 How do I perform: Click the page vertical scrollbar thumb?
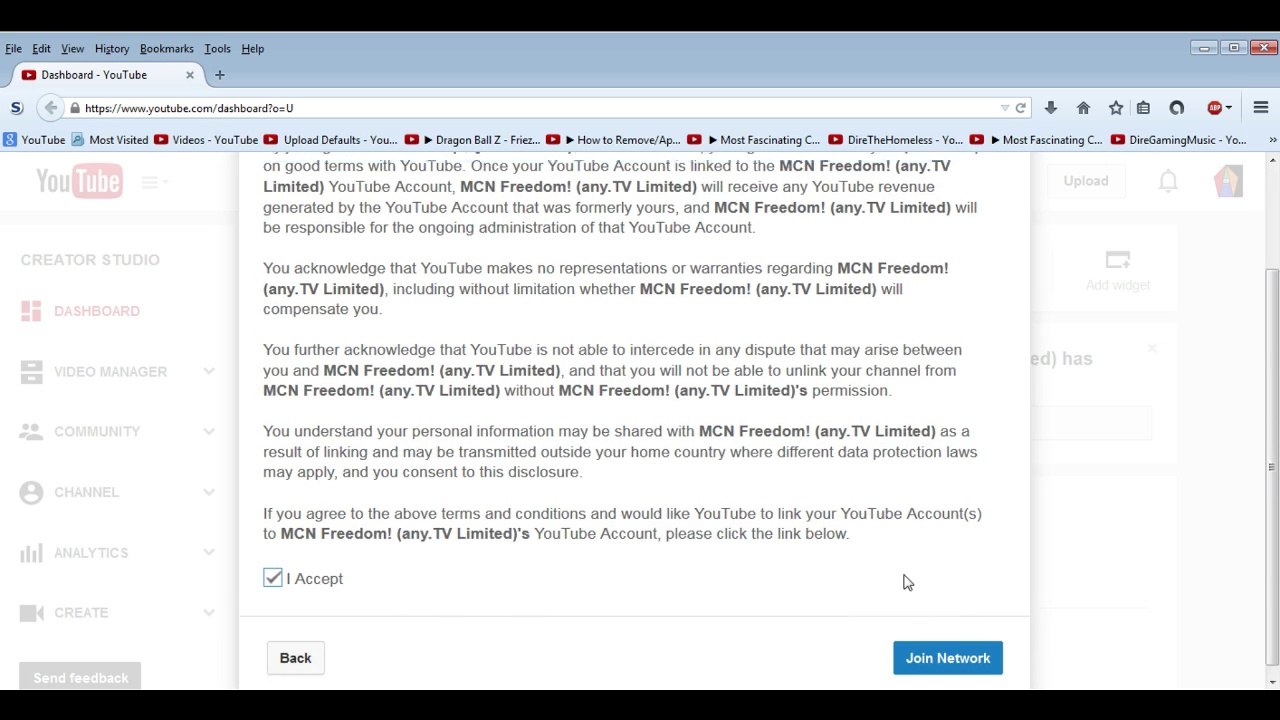1271,467
